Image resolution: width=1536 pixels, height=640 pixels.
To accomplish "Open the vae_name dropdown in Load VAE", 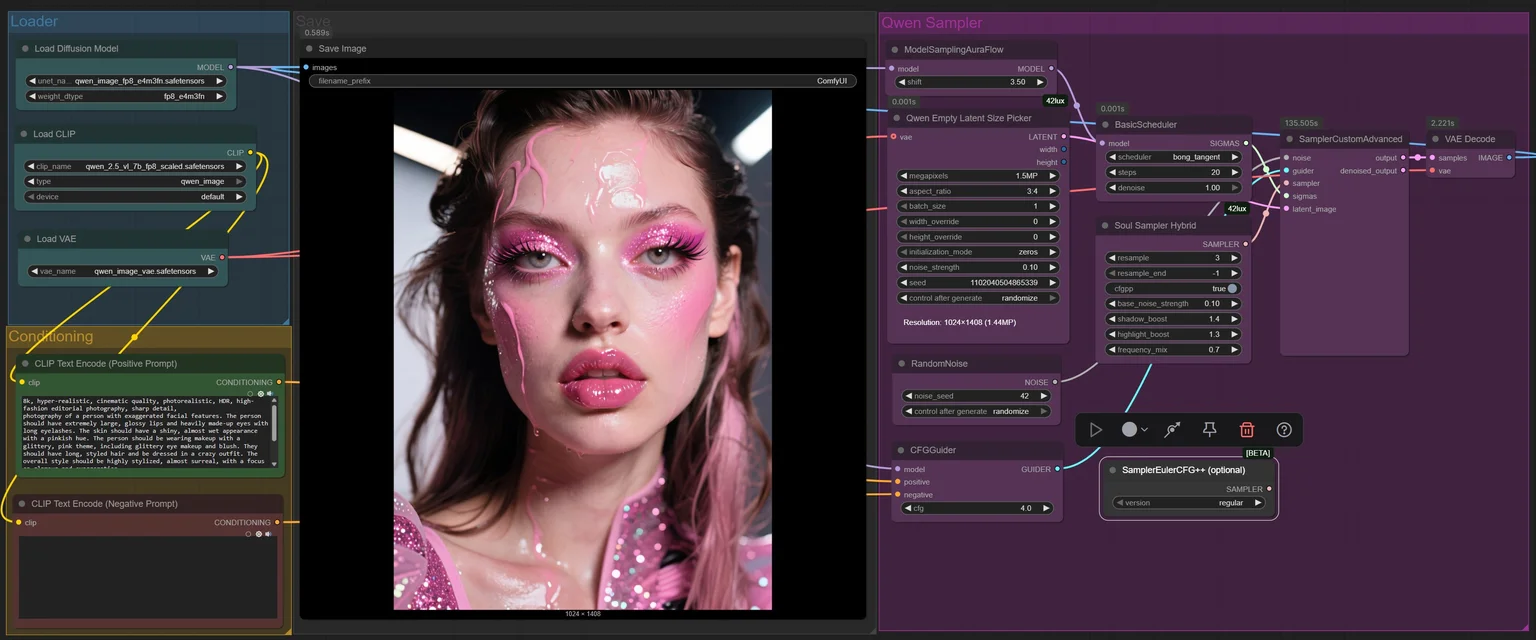I will [123, 271].
